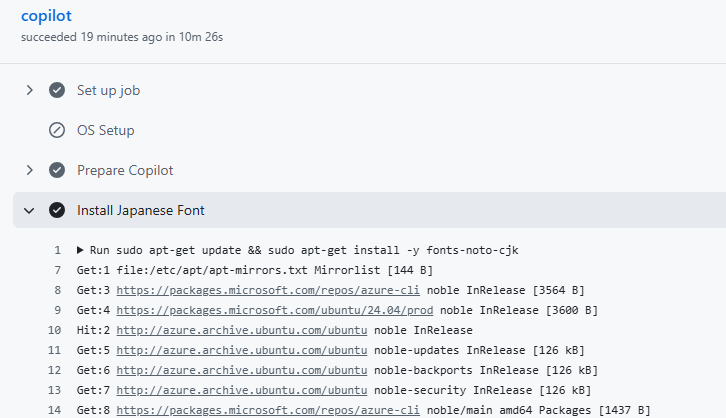Screen dimensions: 726x418
Task: Open azure archive link on line 10
Action: (242, 330)
